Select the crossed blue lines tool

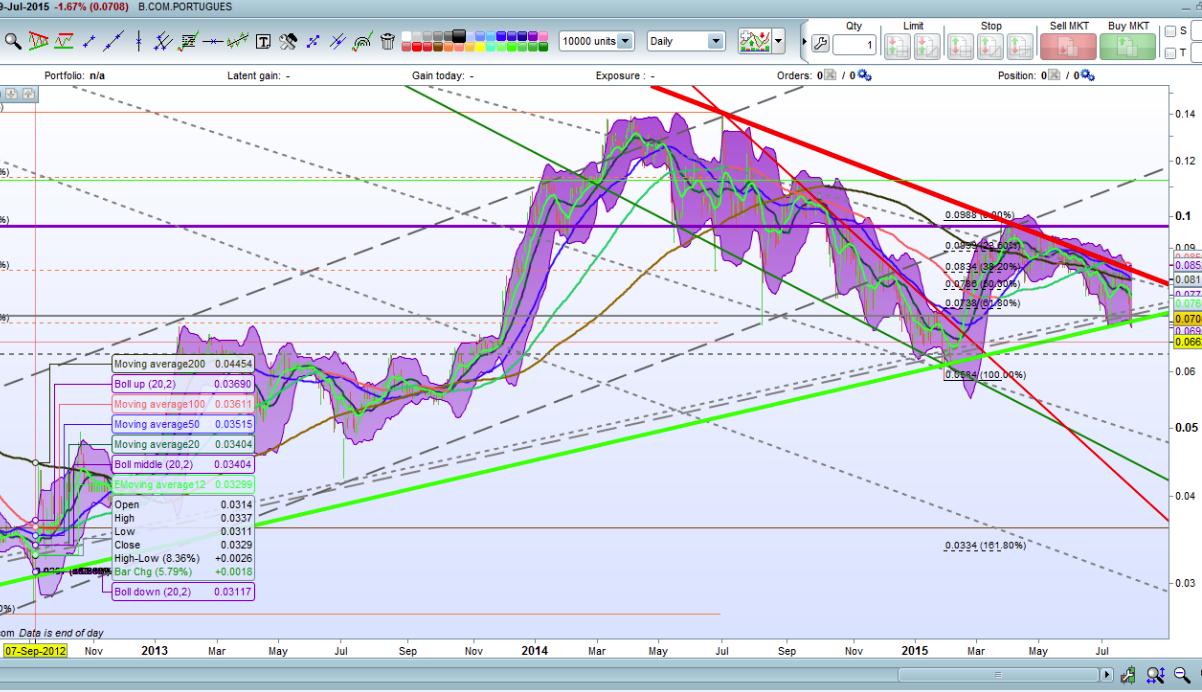338,41
